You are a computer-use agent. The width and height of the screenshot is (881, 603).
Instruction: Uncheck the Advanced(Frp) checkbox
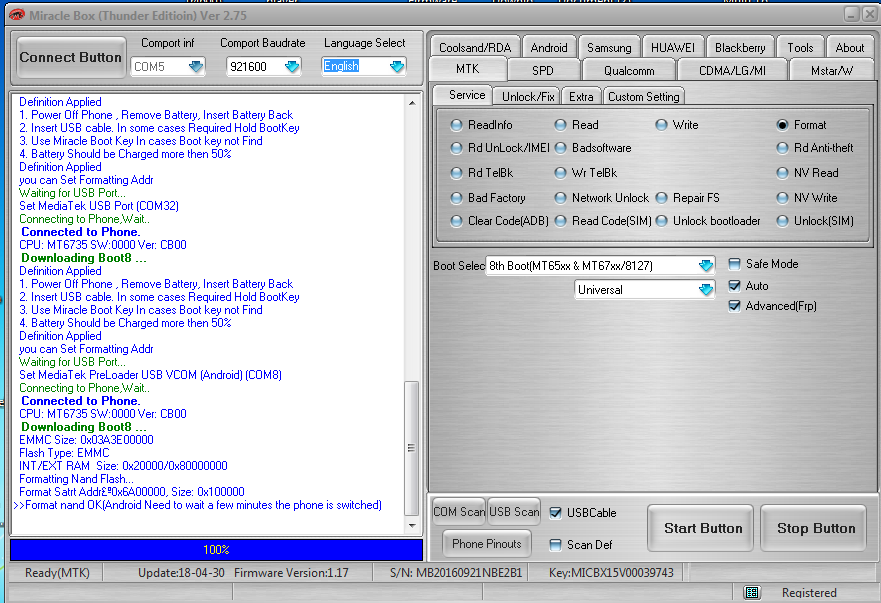(x=734, y=306)
